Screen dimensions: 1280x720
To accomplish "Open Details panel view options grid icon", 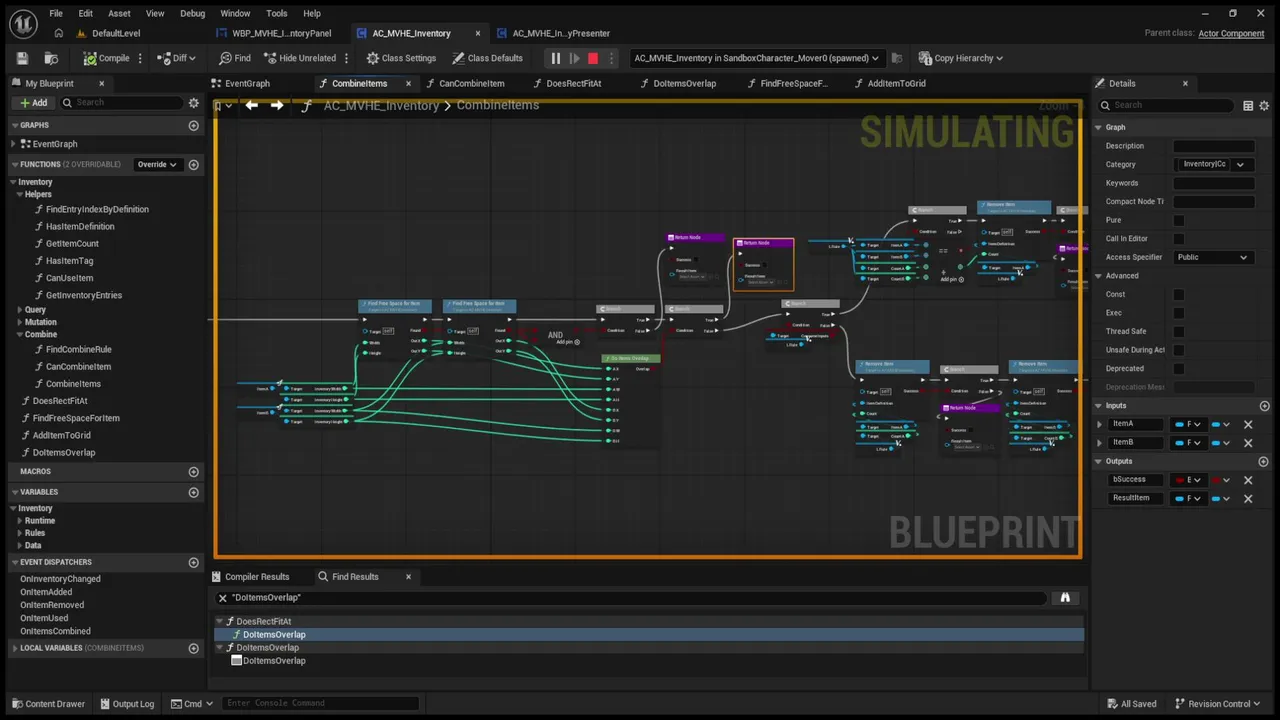I will [1248, 105].
